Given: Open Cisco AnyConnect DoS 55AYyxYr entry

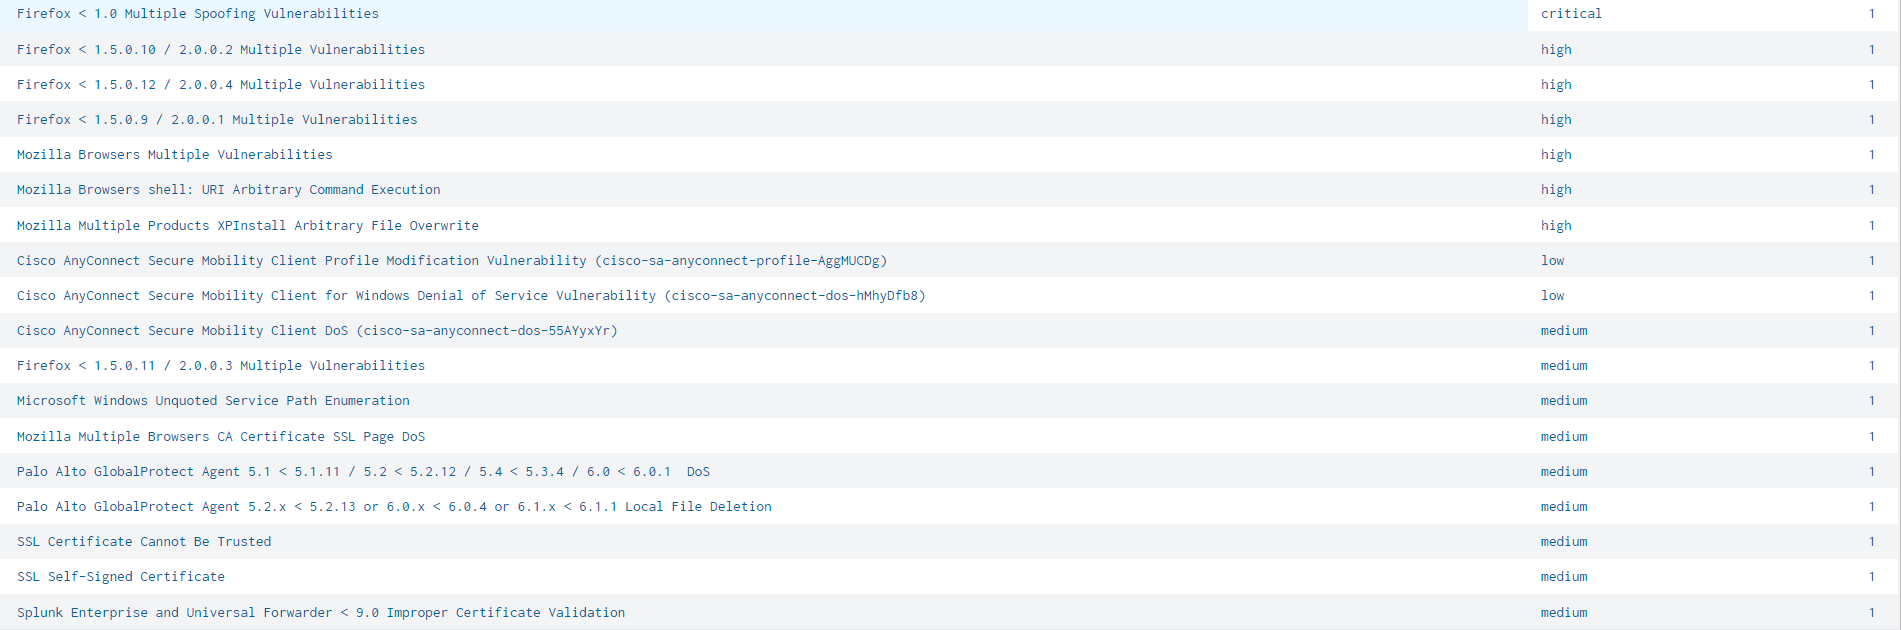Looking at the screenshot, I should 317,330.
